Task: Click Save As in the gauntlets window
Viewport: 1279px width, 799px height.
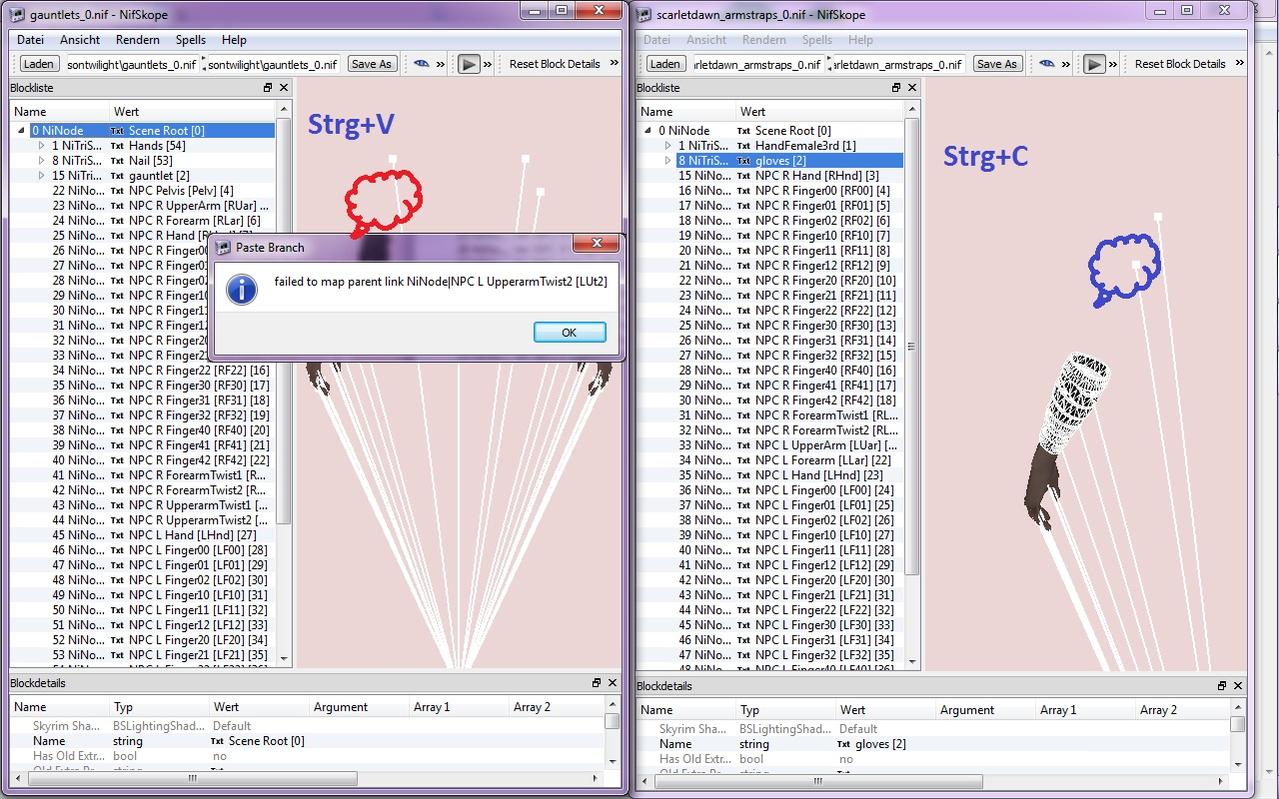Action: (x=371, y=64)
